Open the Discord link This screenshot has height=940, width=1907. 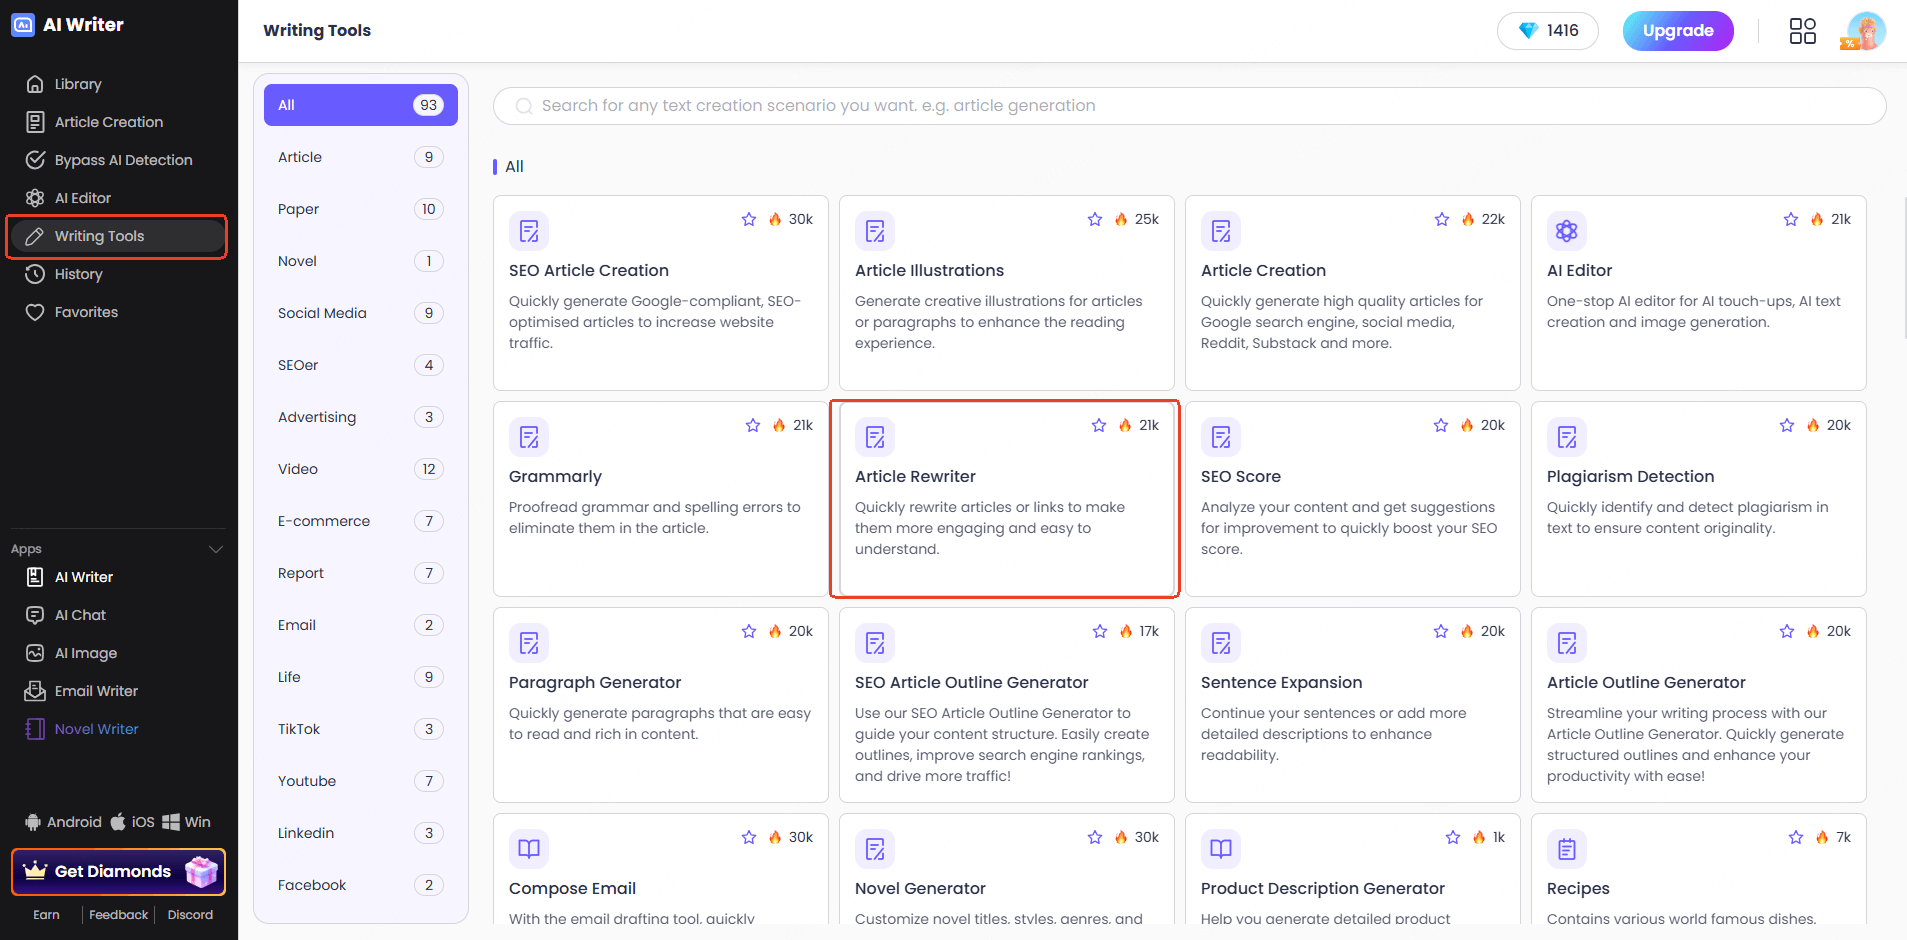190,915
